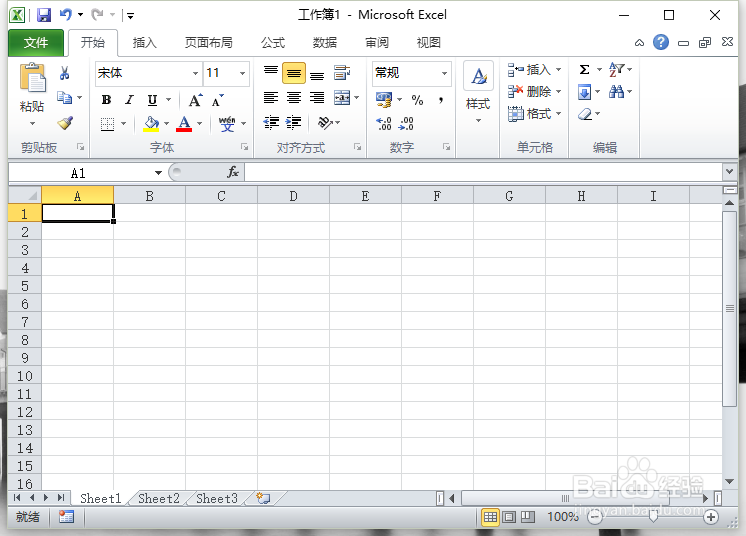Click the Increase Decimal icon
This screenshot has width=746, height=536.
point(384,124)
